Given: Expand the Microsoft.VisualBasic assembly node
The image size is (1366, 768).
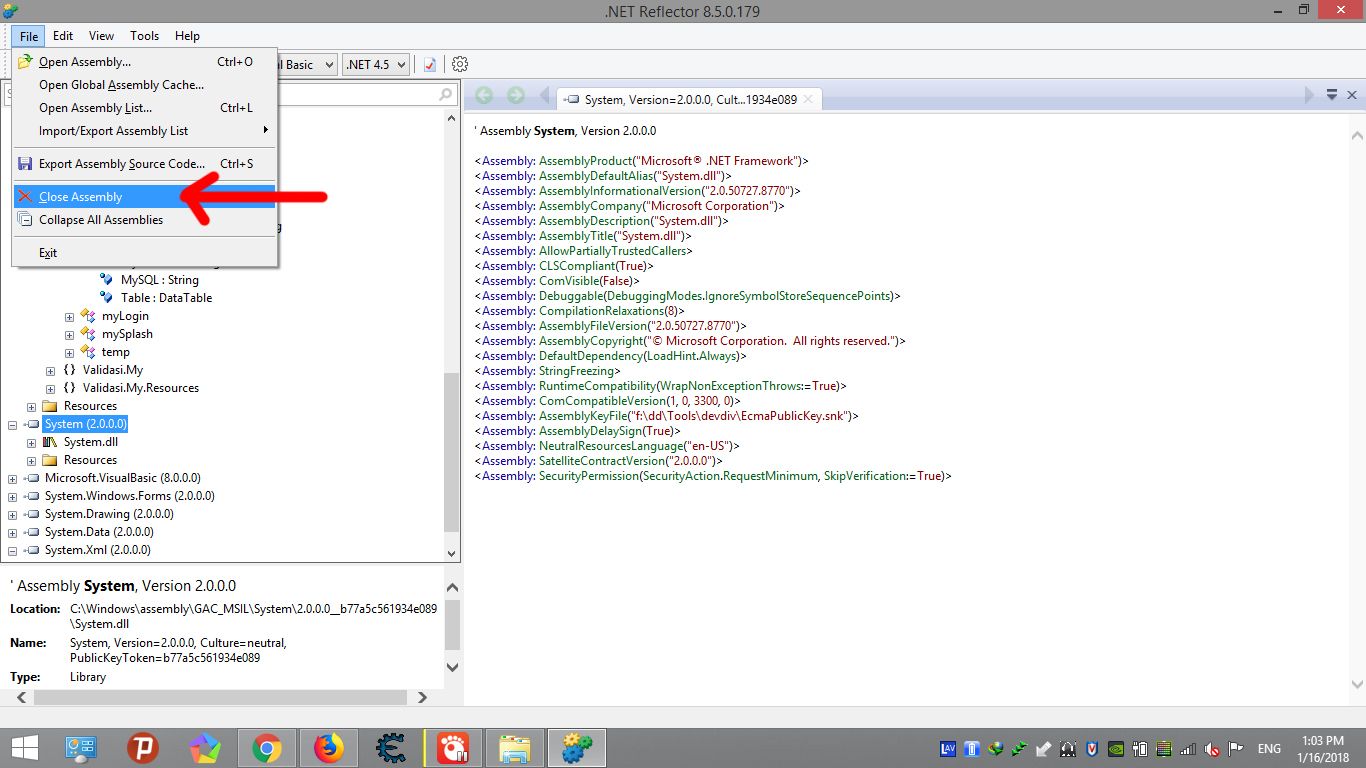Looking at the screenshot, I should 13,478.
